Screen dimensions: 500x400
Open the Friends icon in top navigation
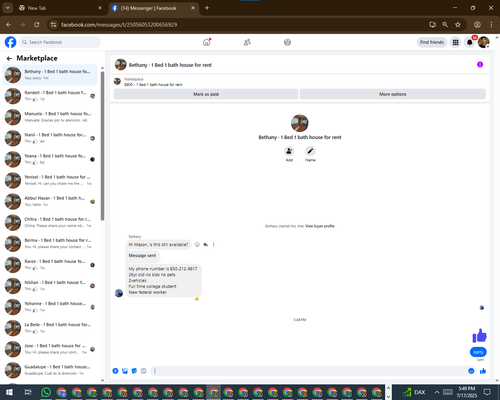tap(247, 42)
